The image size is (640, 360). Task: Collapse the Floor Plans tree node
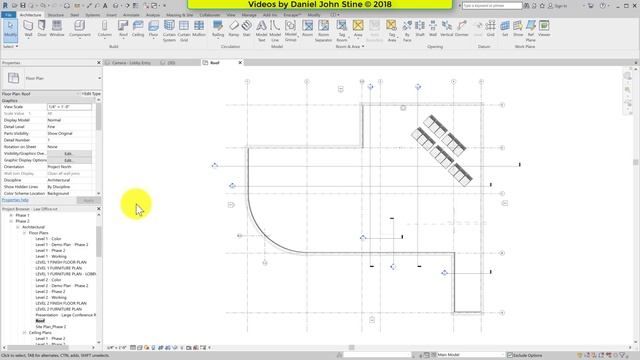(24, 233)
